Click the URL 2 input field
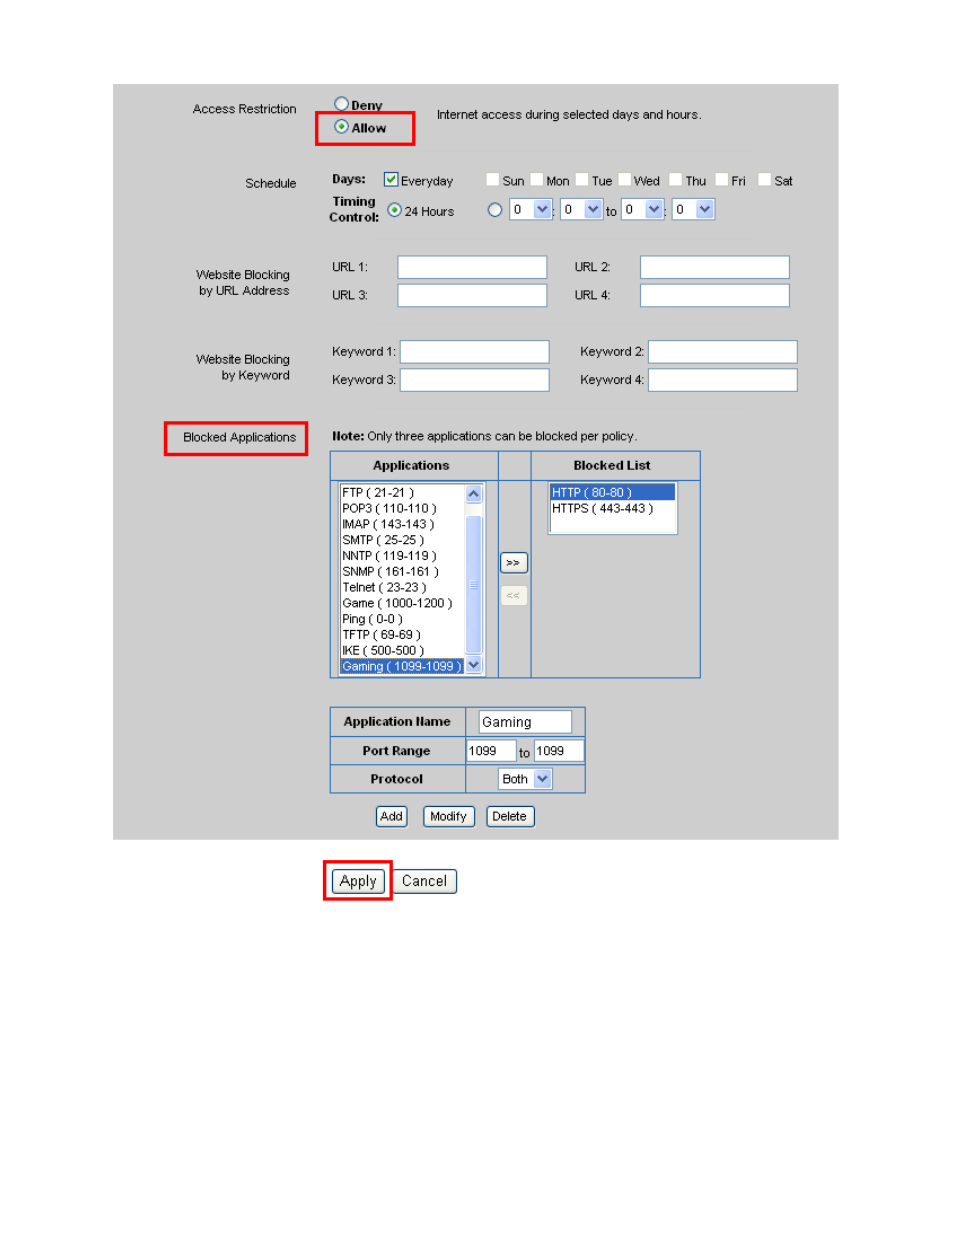 point(715,267)
